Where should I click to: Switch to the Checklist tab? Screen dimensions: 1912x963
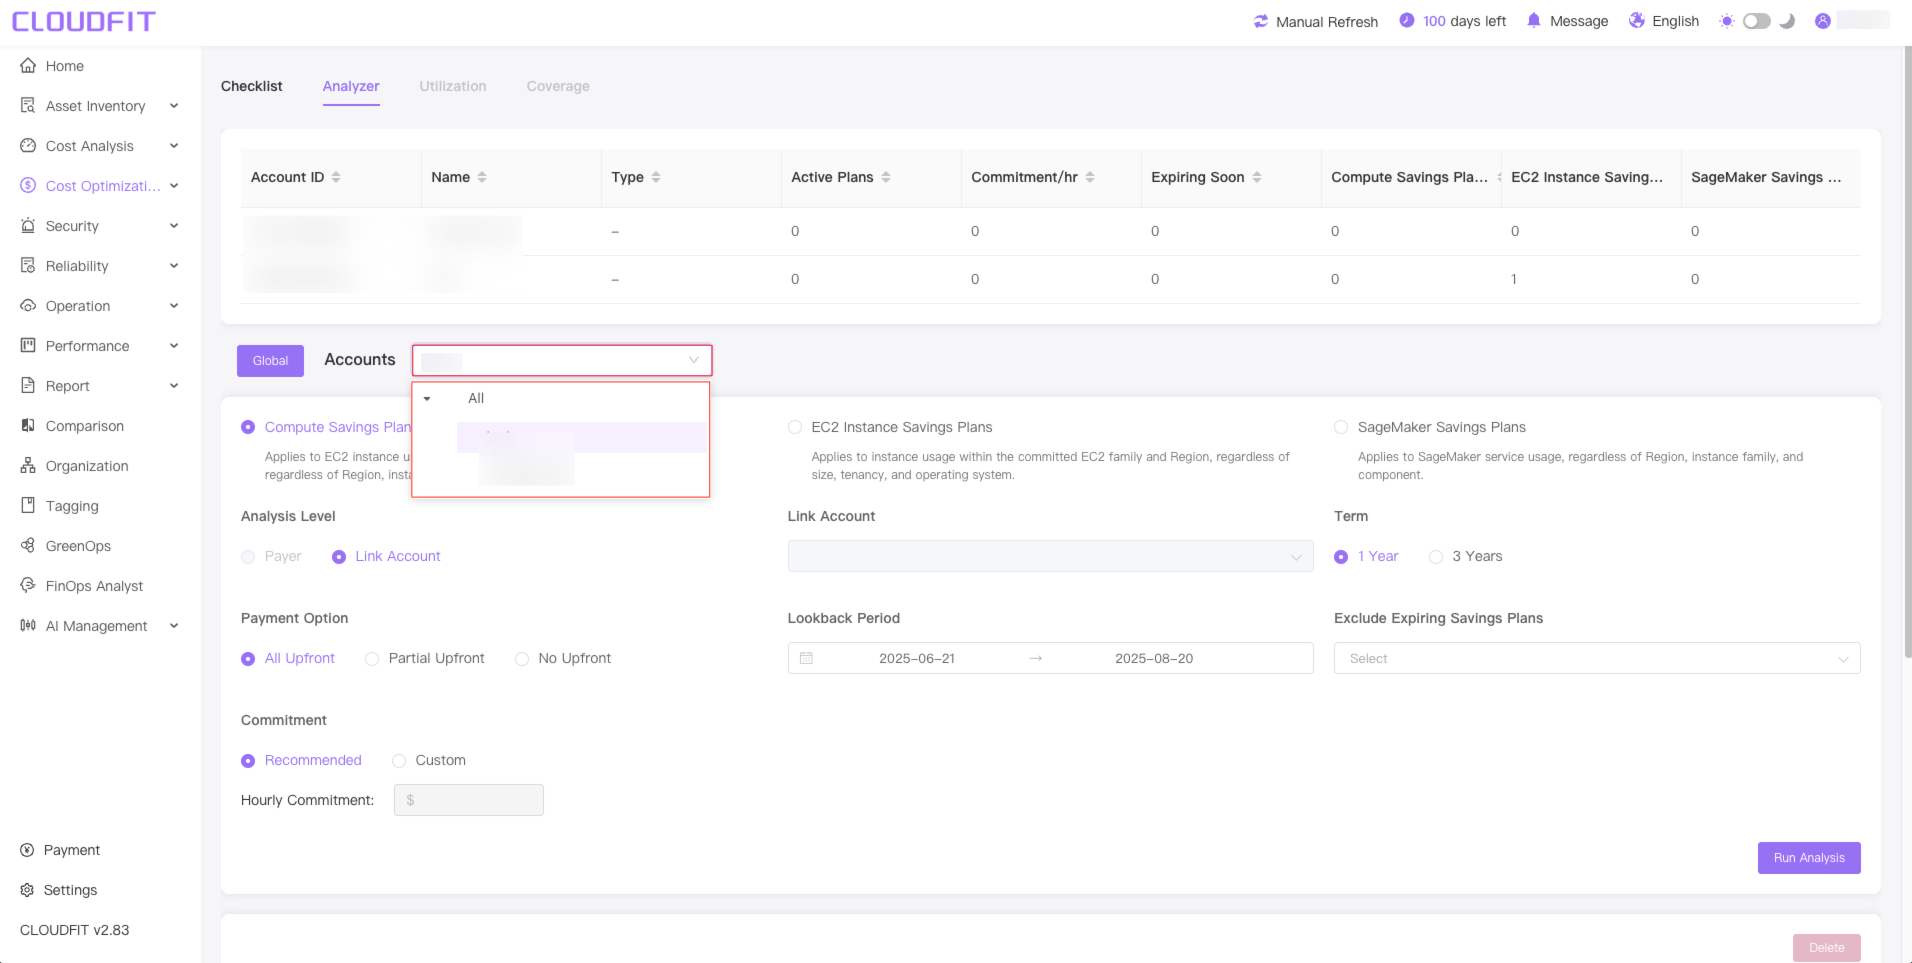click(252, 86)
